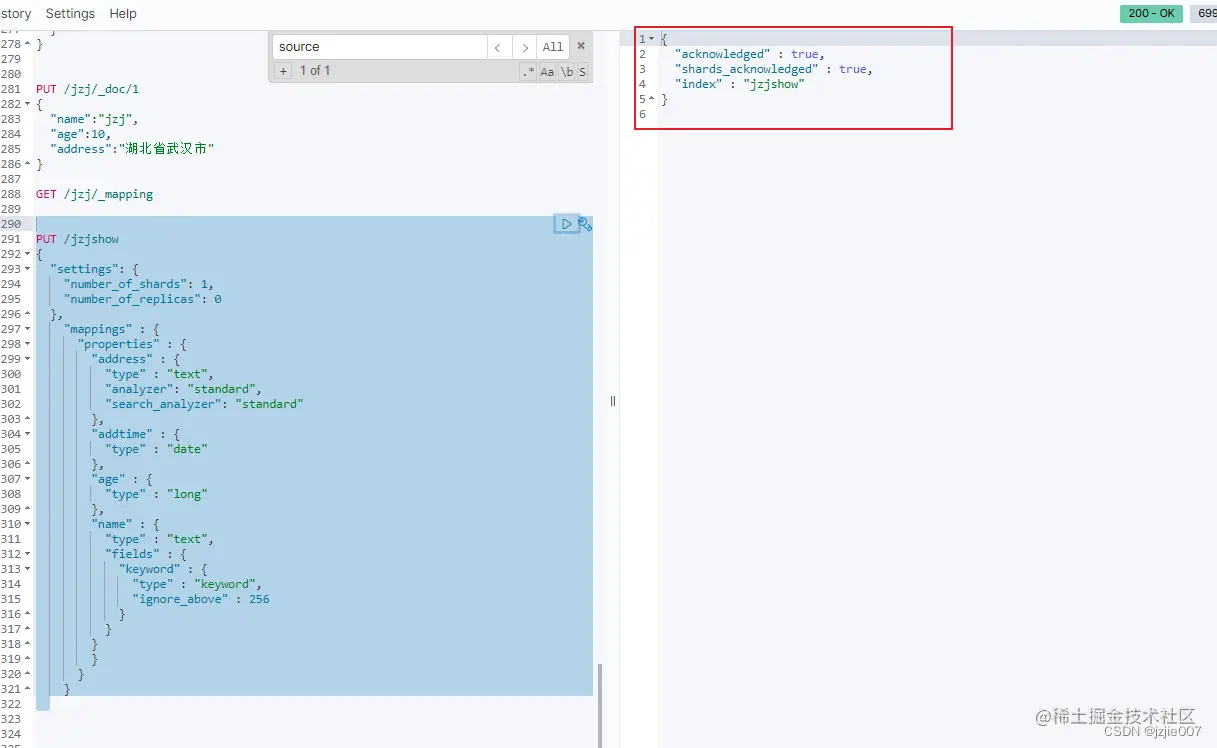The image size is (1217, 748).
Task: Click the PUT /jzj/_doc/1 request line
Action: pos(87,89)
